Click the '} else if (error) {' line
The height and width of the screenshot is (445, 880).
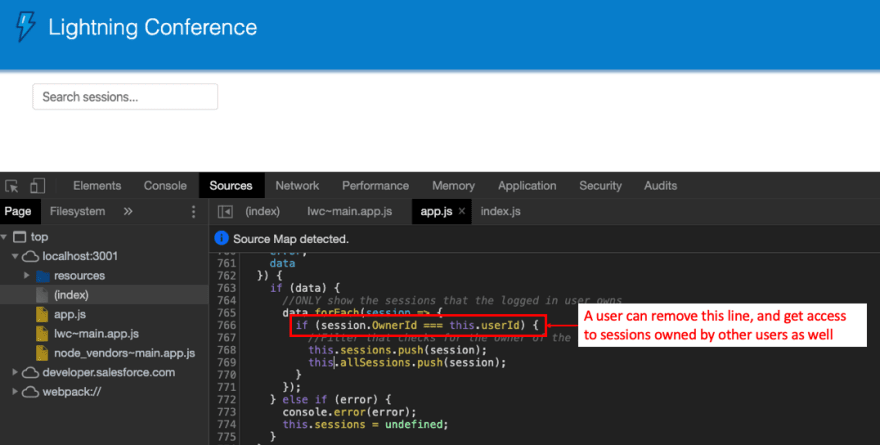coord(331,400)
